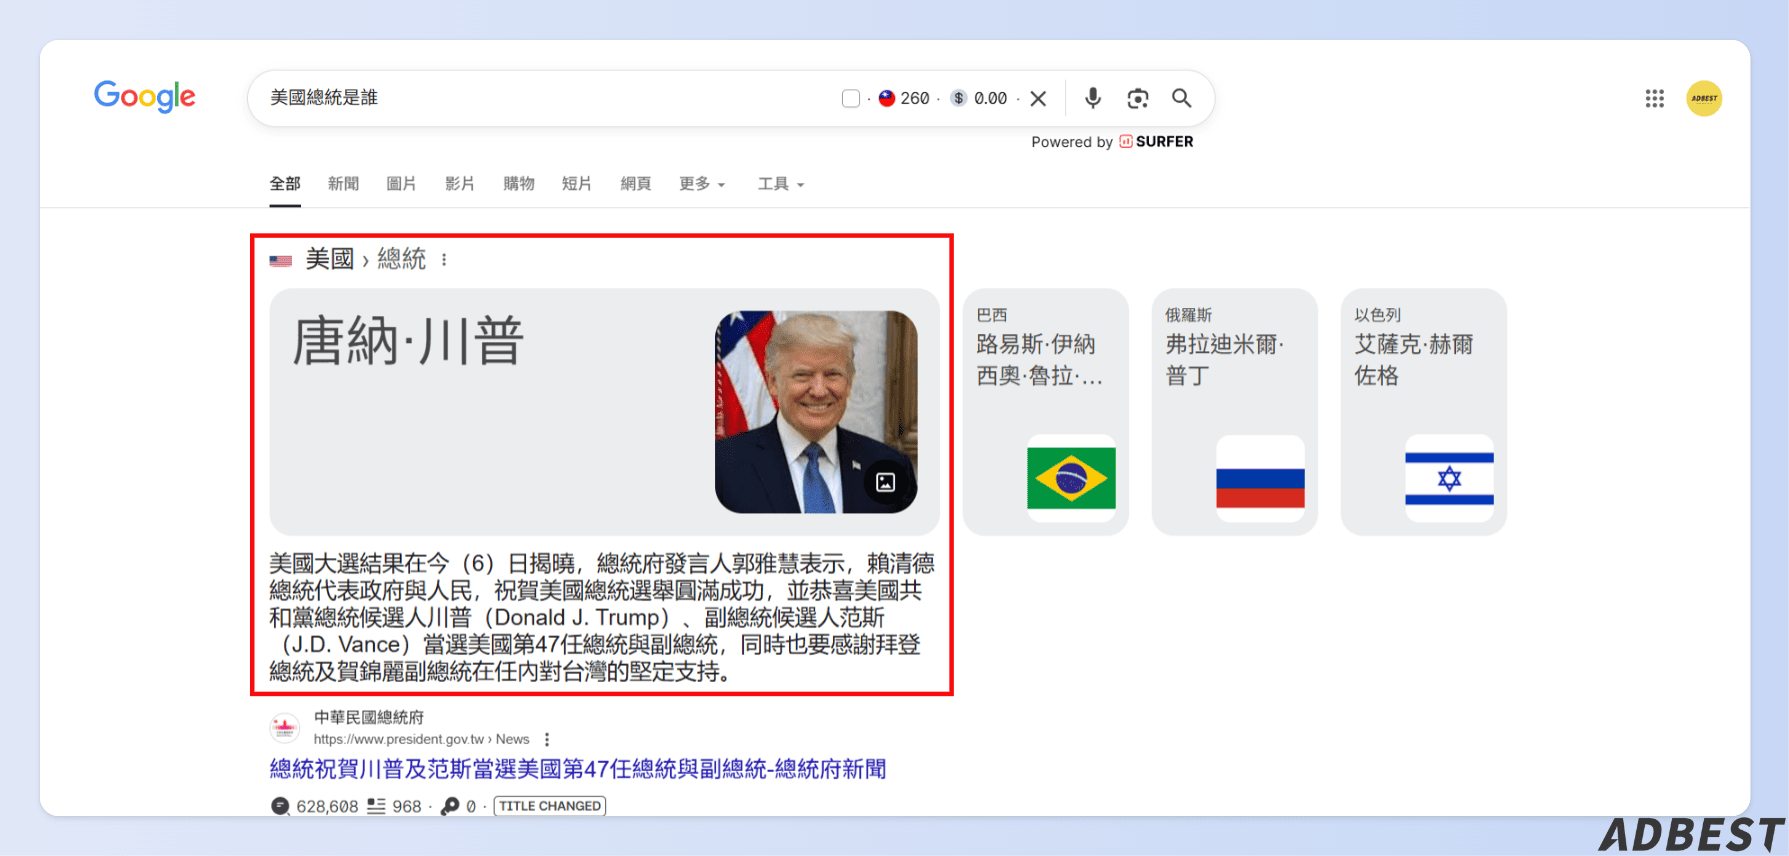Open Google Lens image search icon

coord(1138,98)
